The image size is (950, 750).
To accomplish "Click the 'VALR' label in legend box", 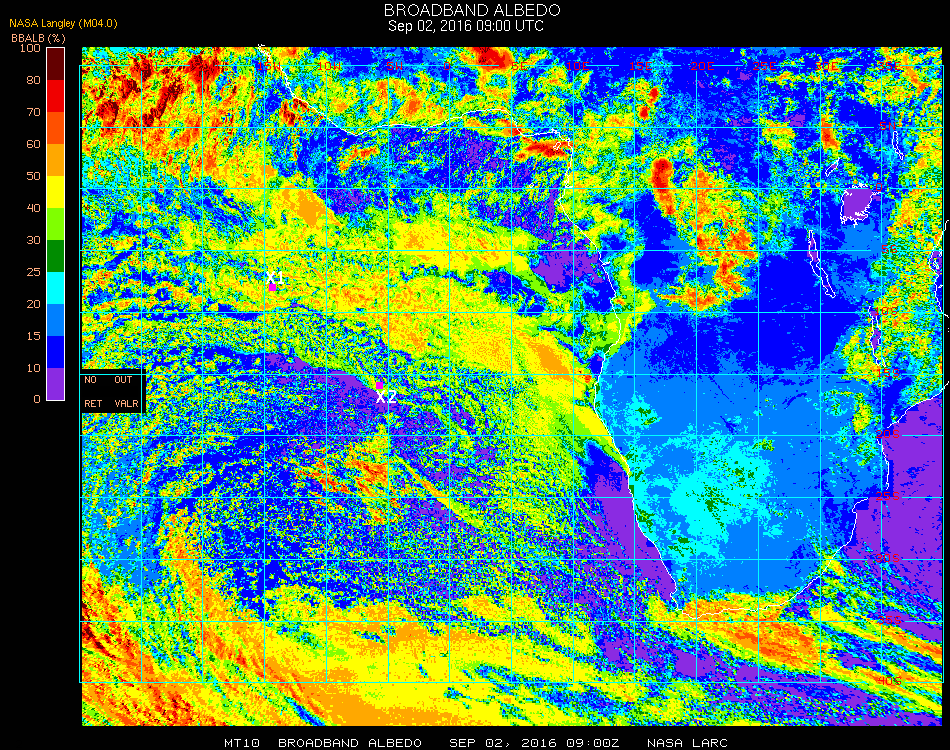I will (x=126, y=403).
